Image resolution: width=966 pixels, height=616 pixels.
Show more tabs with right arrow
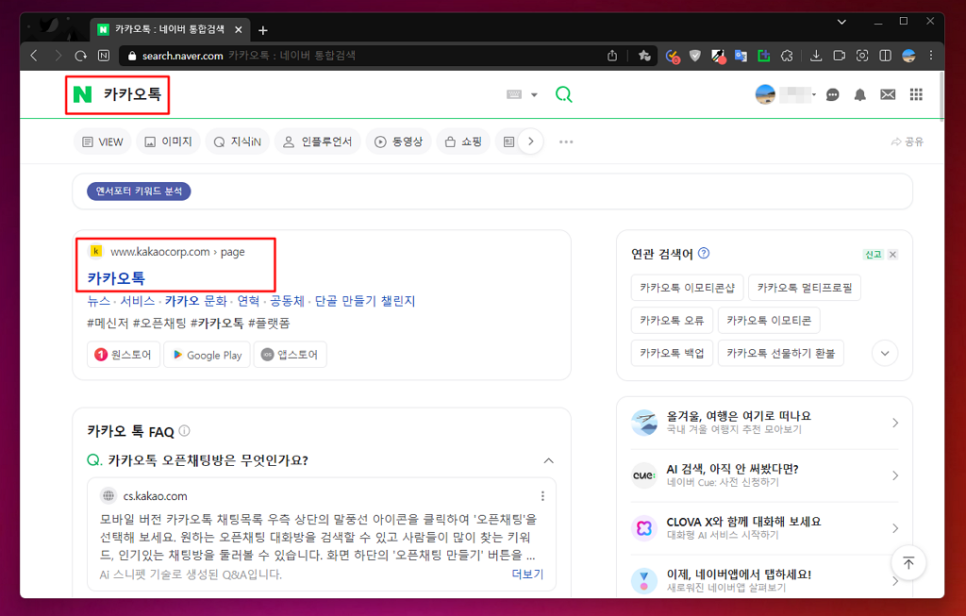pos(530,142)
